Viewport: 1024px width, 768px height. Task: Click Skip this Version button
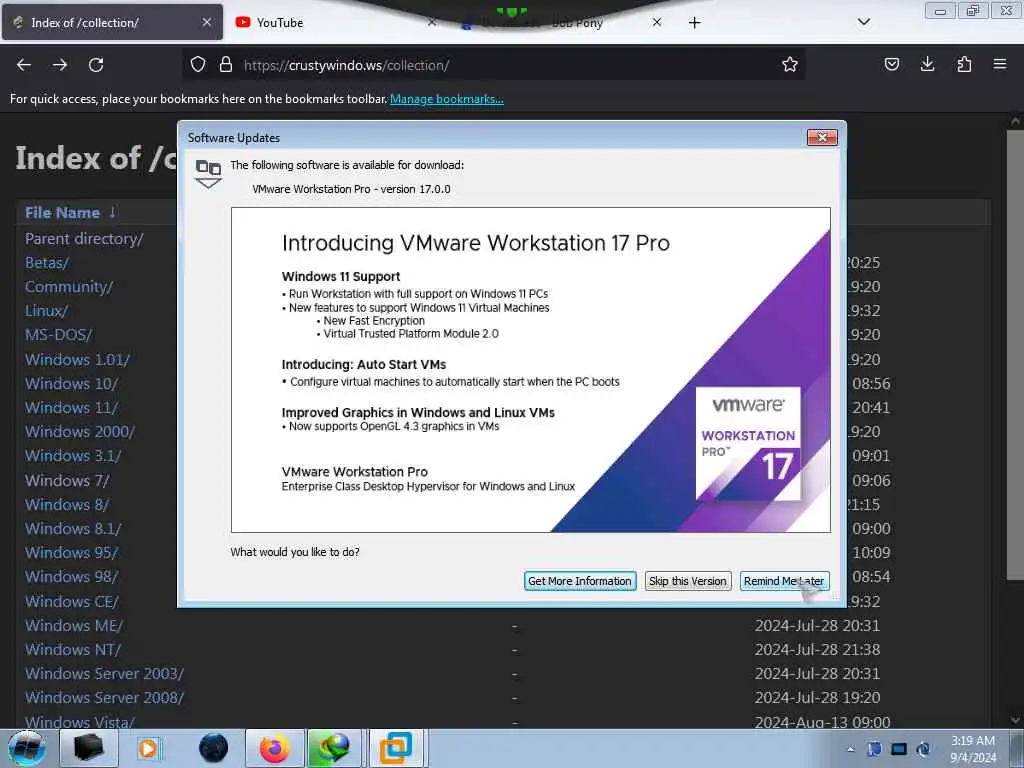click(688, 581)
